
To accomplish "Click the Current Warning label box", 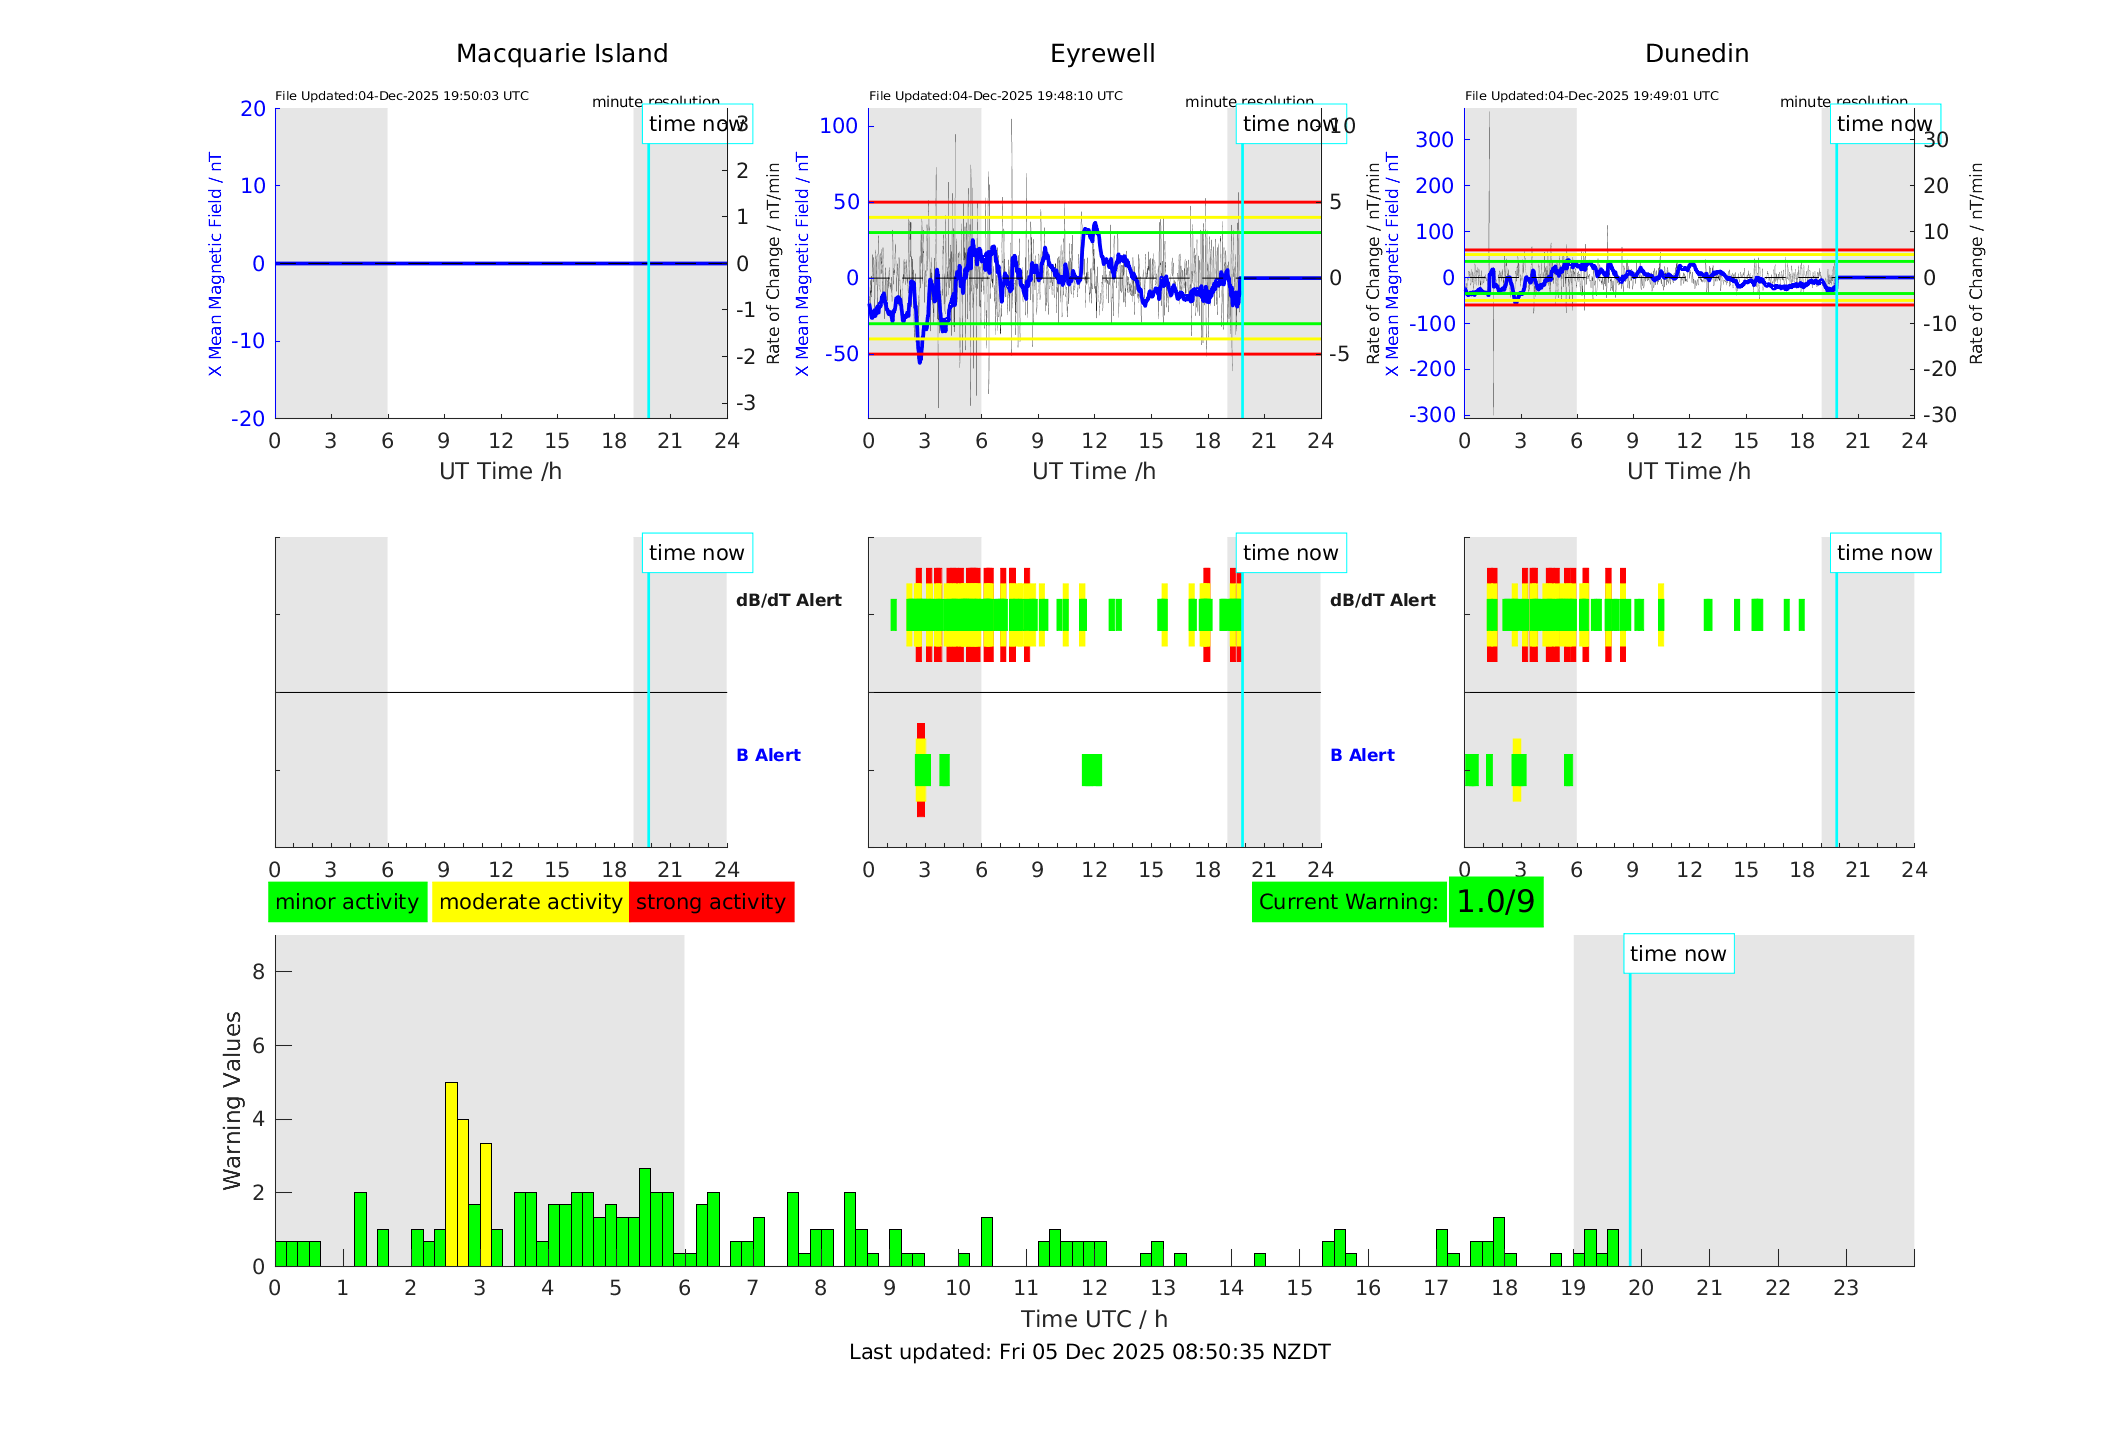I will pos(1348,902).
